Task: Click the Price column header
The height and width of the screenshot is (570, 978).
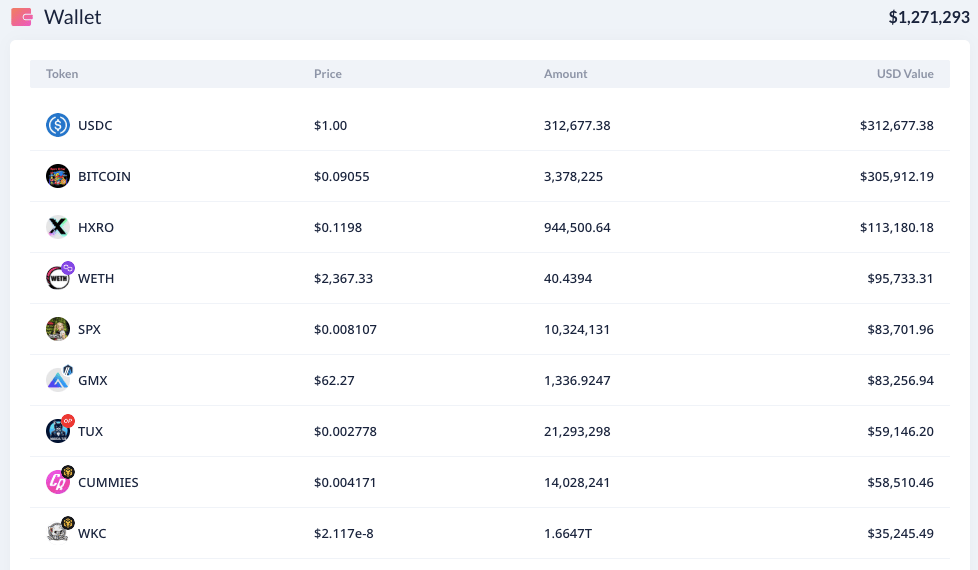Action: point(327,74)
